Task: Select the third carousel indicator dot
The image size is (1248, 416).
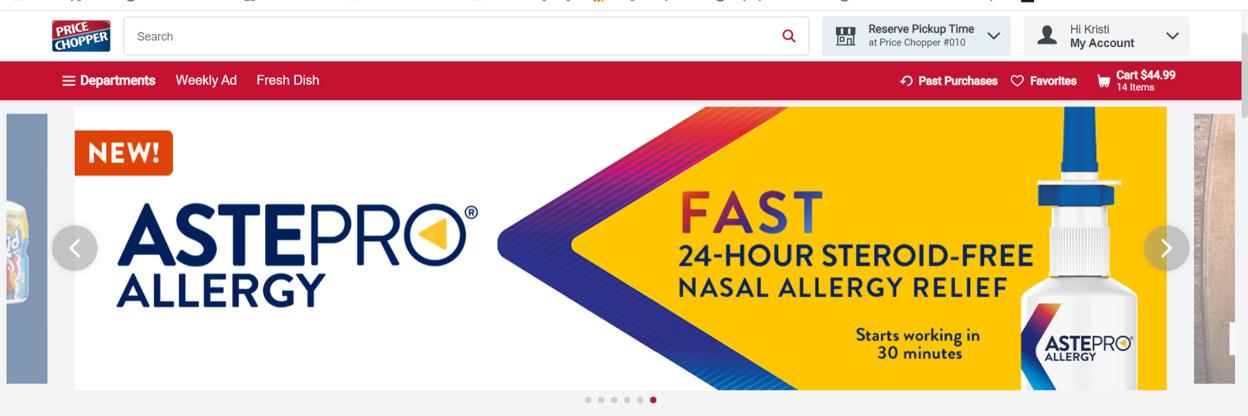Action: coord(614,400)
